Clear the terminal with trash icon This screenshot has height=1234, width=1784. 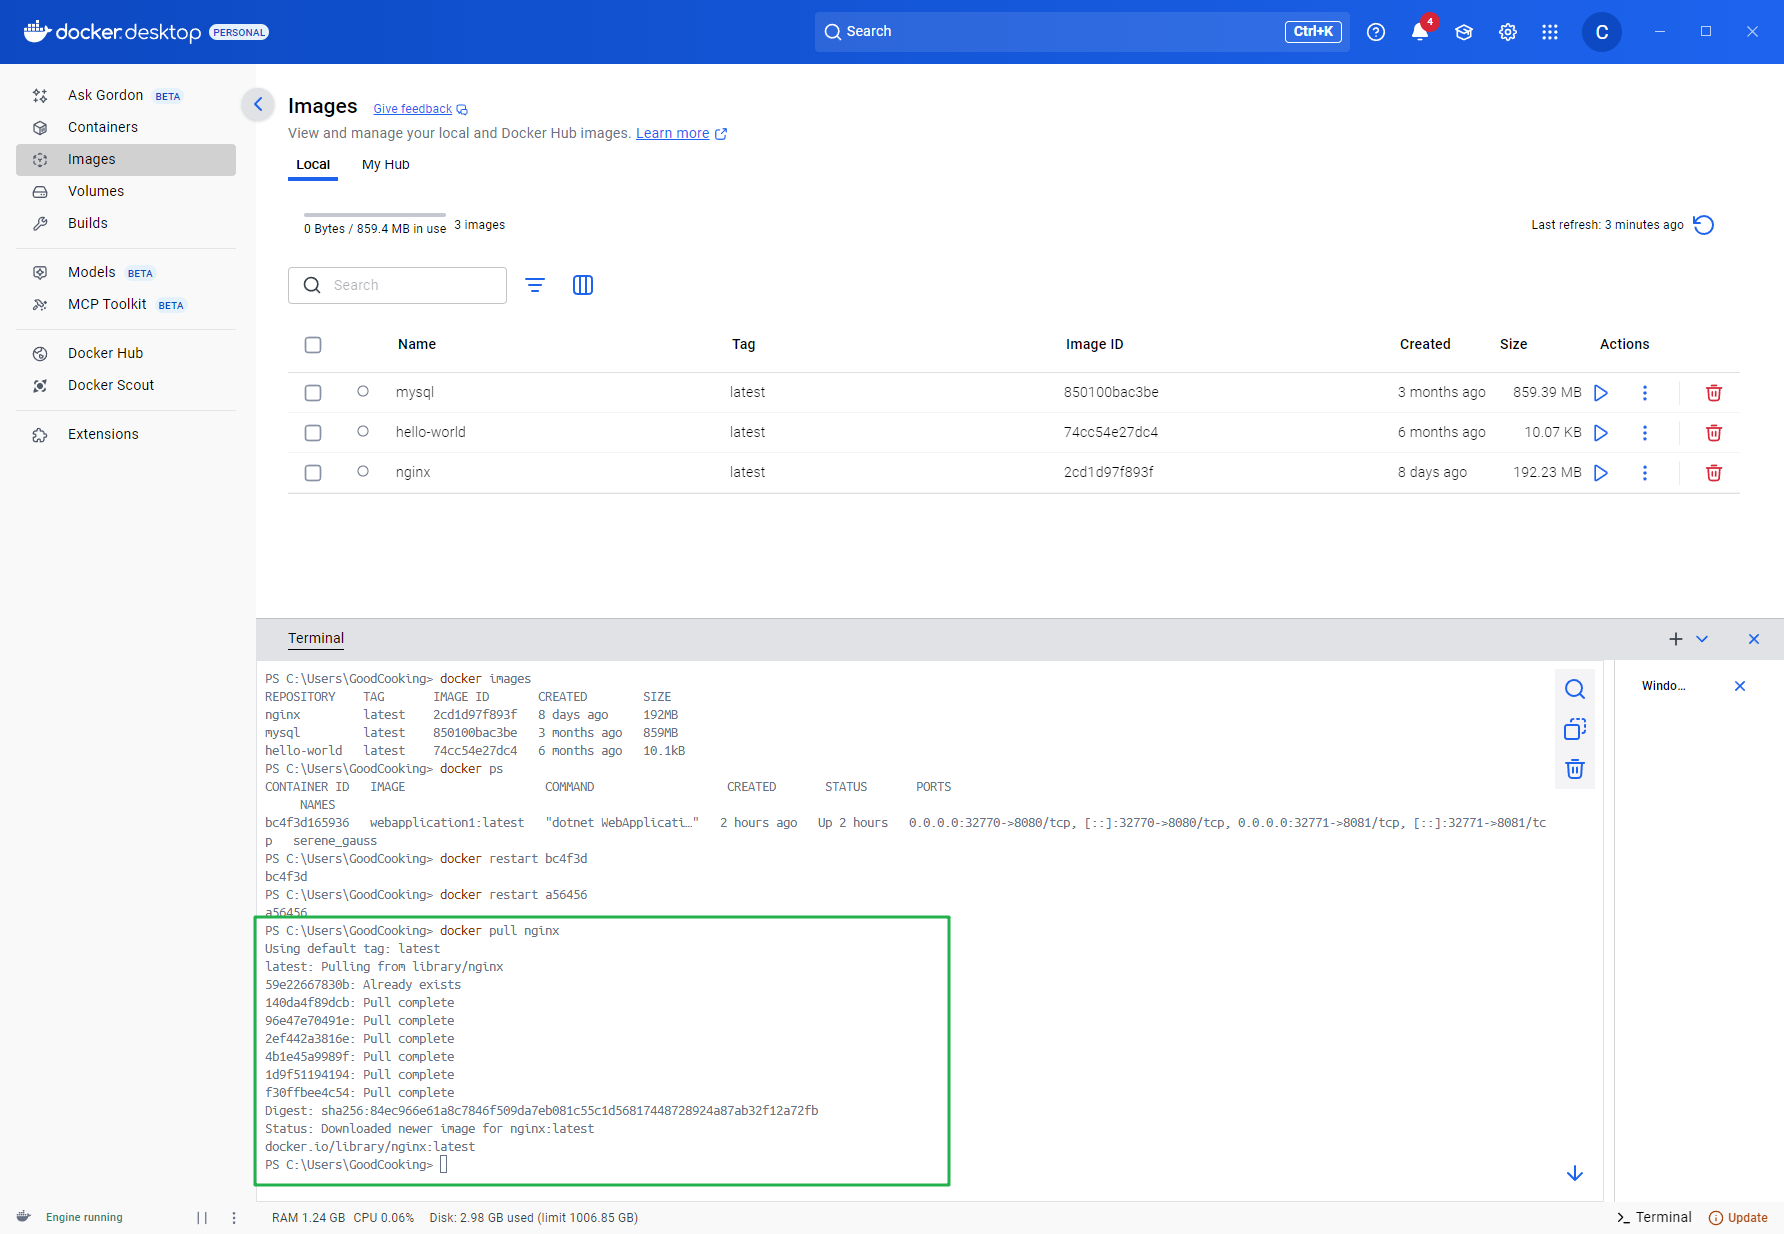tap(1575, 769)
